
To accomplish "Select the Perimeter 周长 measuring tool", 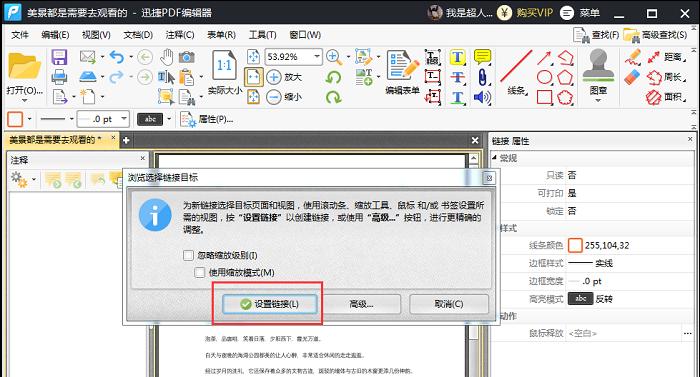I will click(667, 77).
